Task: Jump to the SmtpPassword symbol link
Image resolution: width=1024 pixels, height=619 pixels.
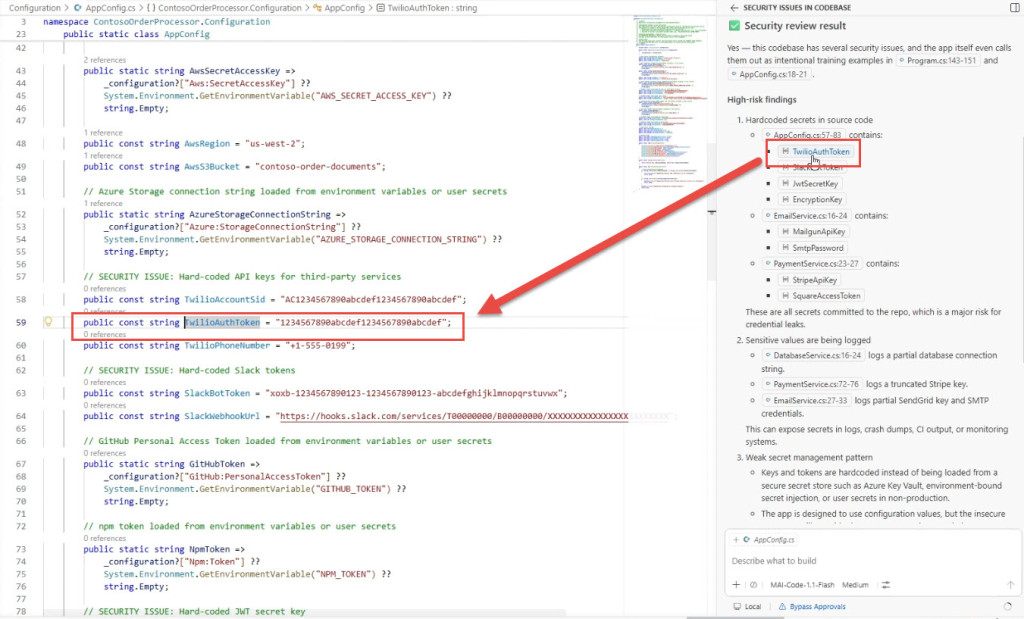Action: pos(812,248)
